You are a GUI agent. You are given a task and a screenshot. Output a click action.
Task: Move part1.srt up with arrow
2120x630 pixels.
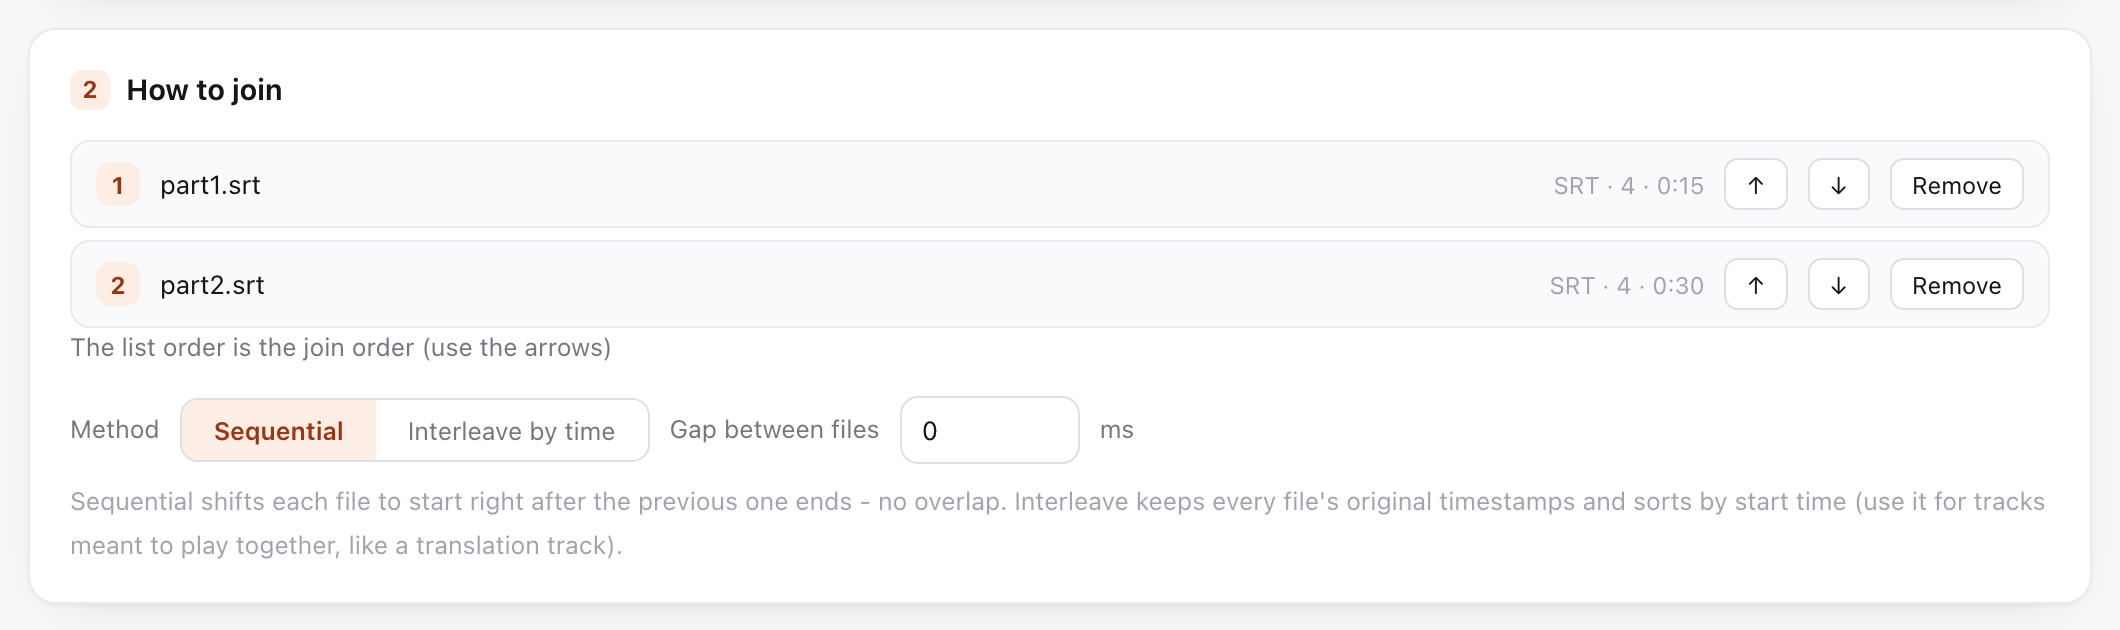pyautogui.click(x=1755, y=185)
